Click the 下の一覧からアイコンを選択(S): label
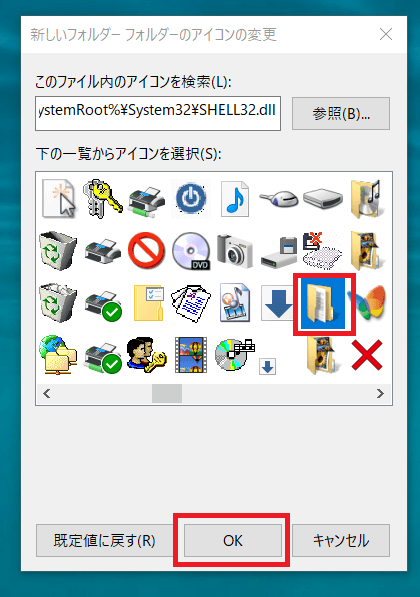 click(x=128, y=154)
